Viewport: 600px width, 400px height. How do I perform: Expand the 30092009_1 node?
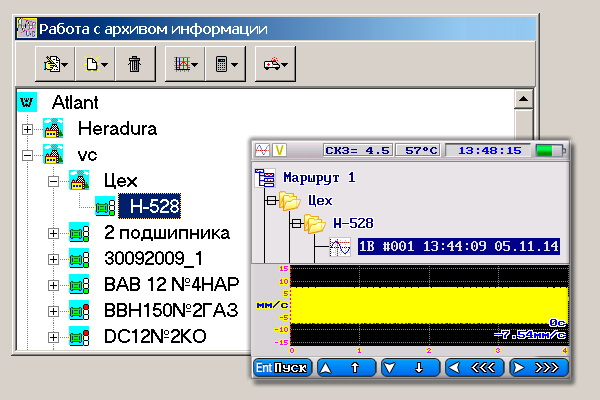[x=53, y=259]
